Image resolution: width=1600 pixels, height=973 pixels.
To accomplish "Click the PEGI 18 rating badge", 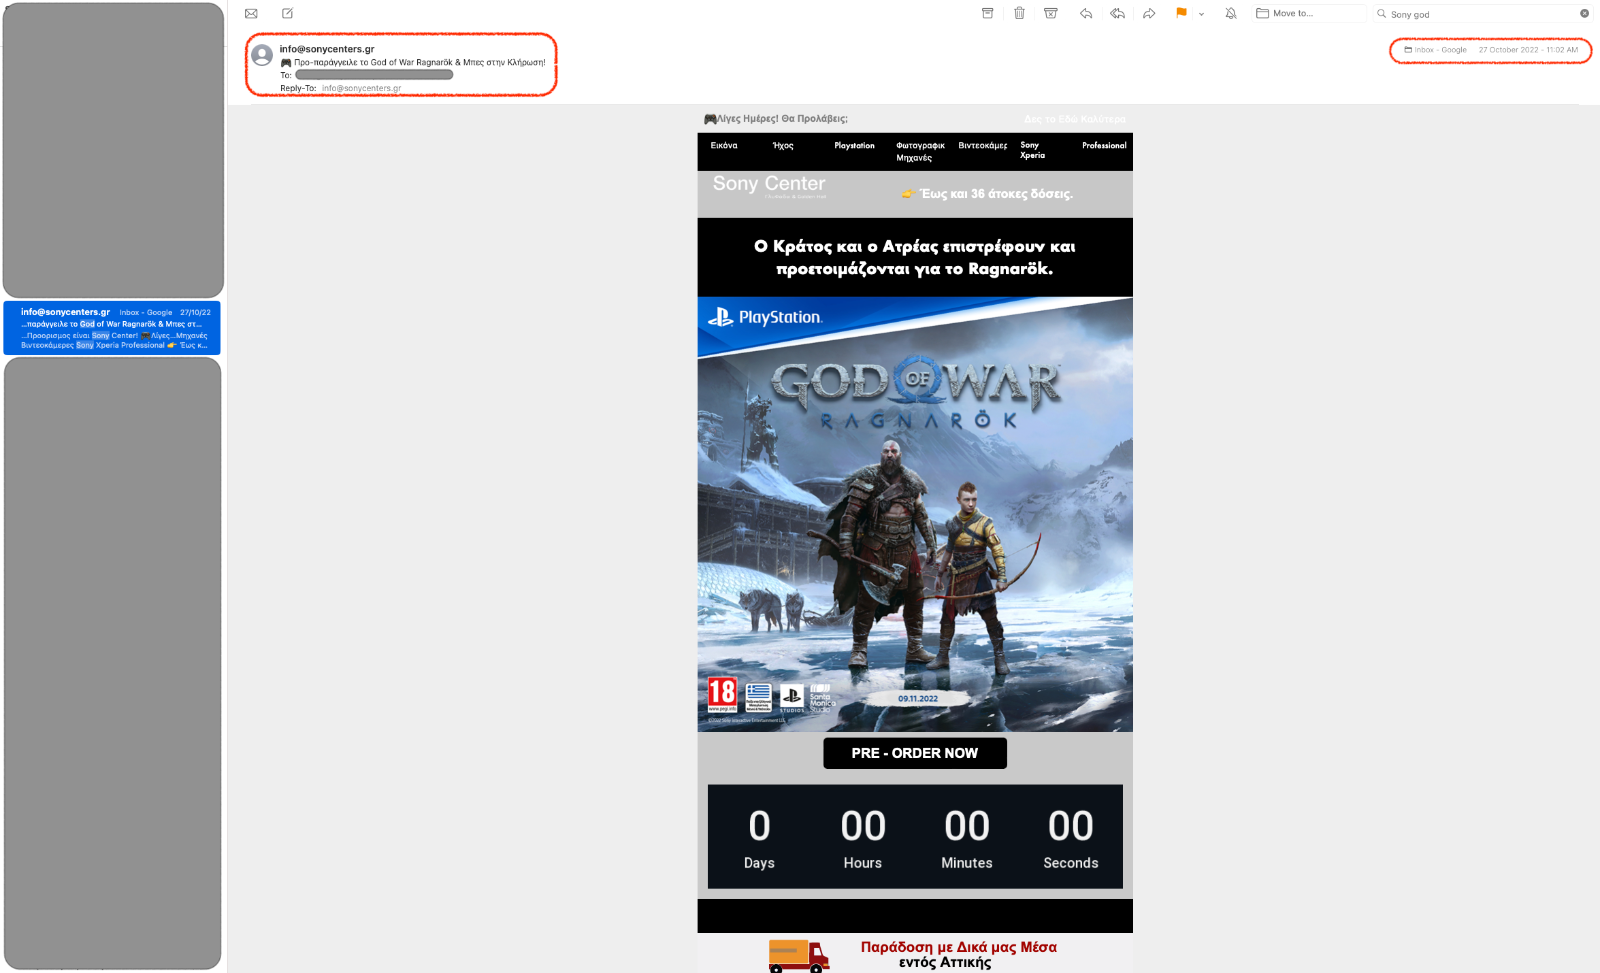I will (722, 694).
